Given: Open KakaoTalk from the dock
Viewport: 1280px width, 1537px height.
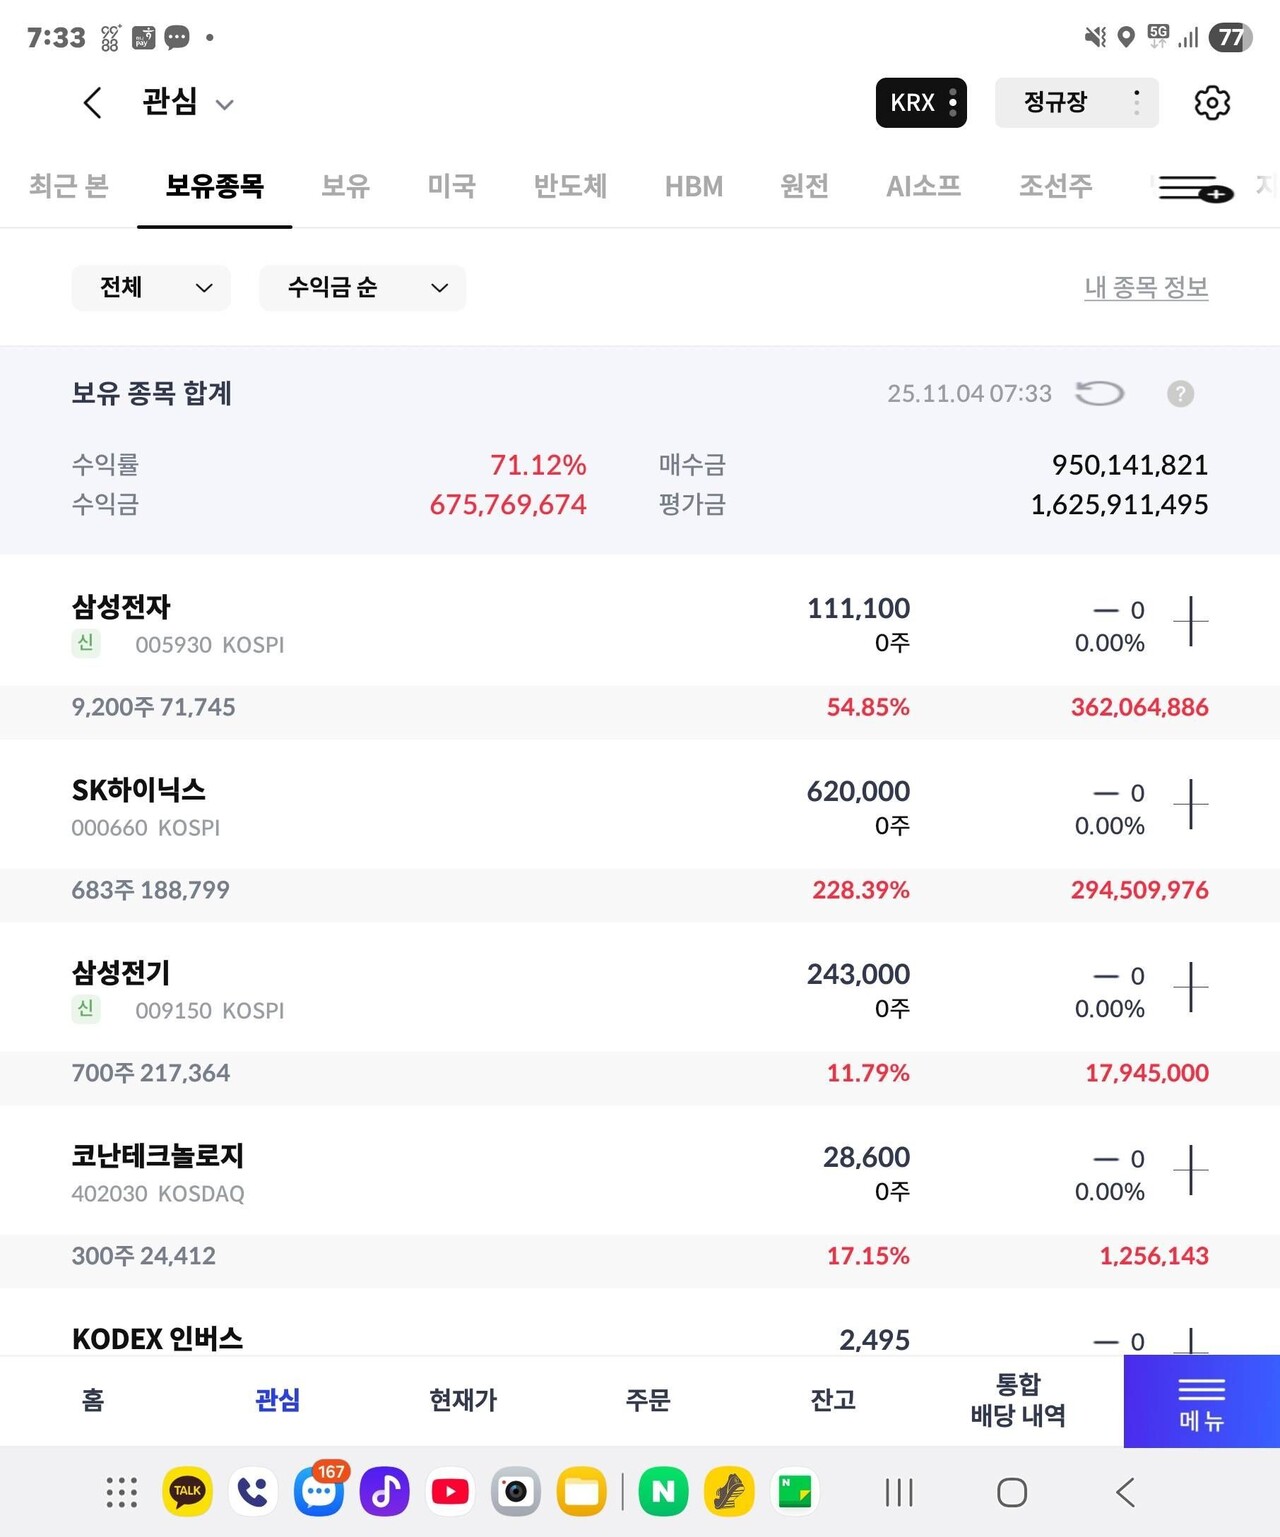Looking at the screenshot, I should click(187, 1491).
